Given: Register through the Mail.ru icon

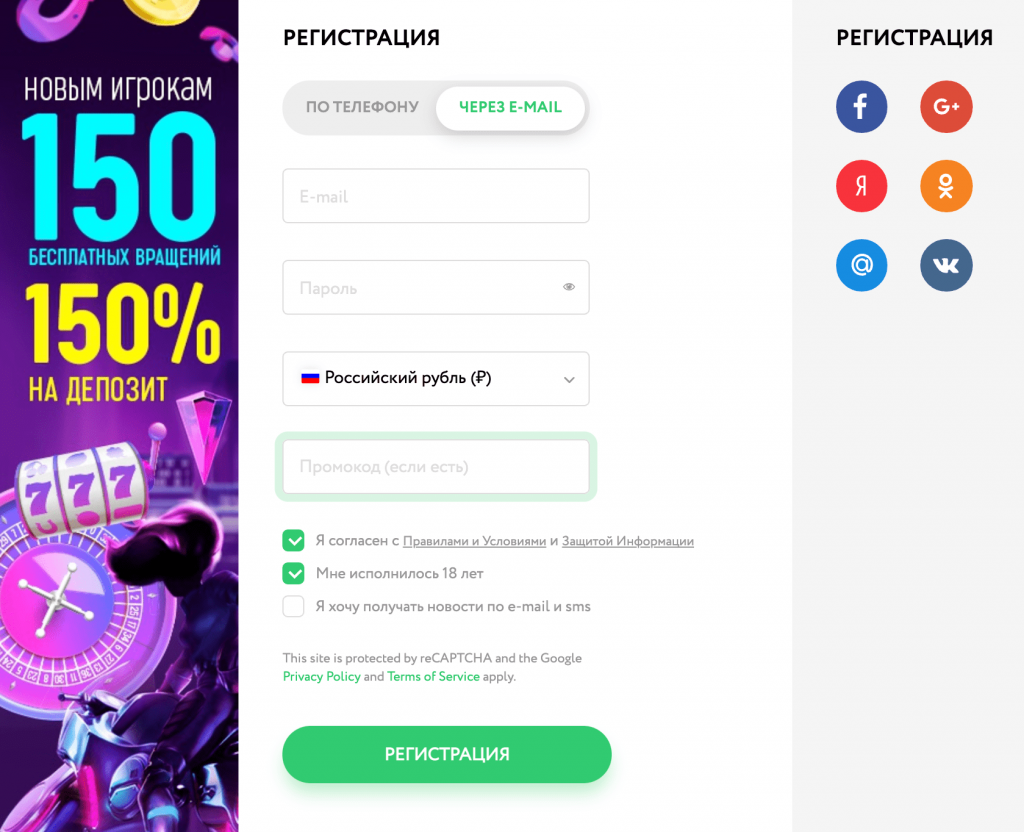Looking at the screenshot, I should coord(861,265).
